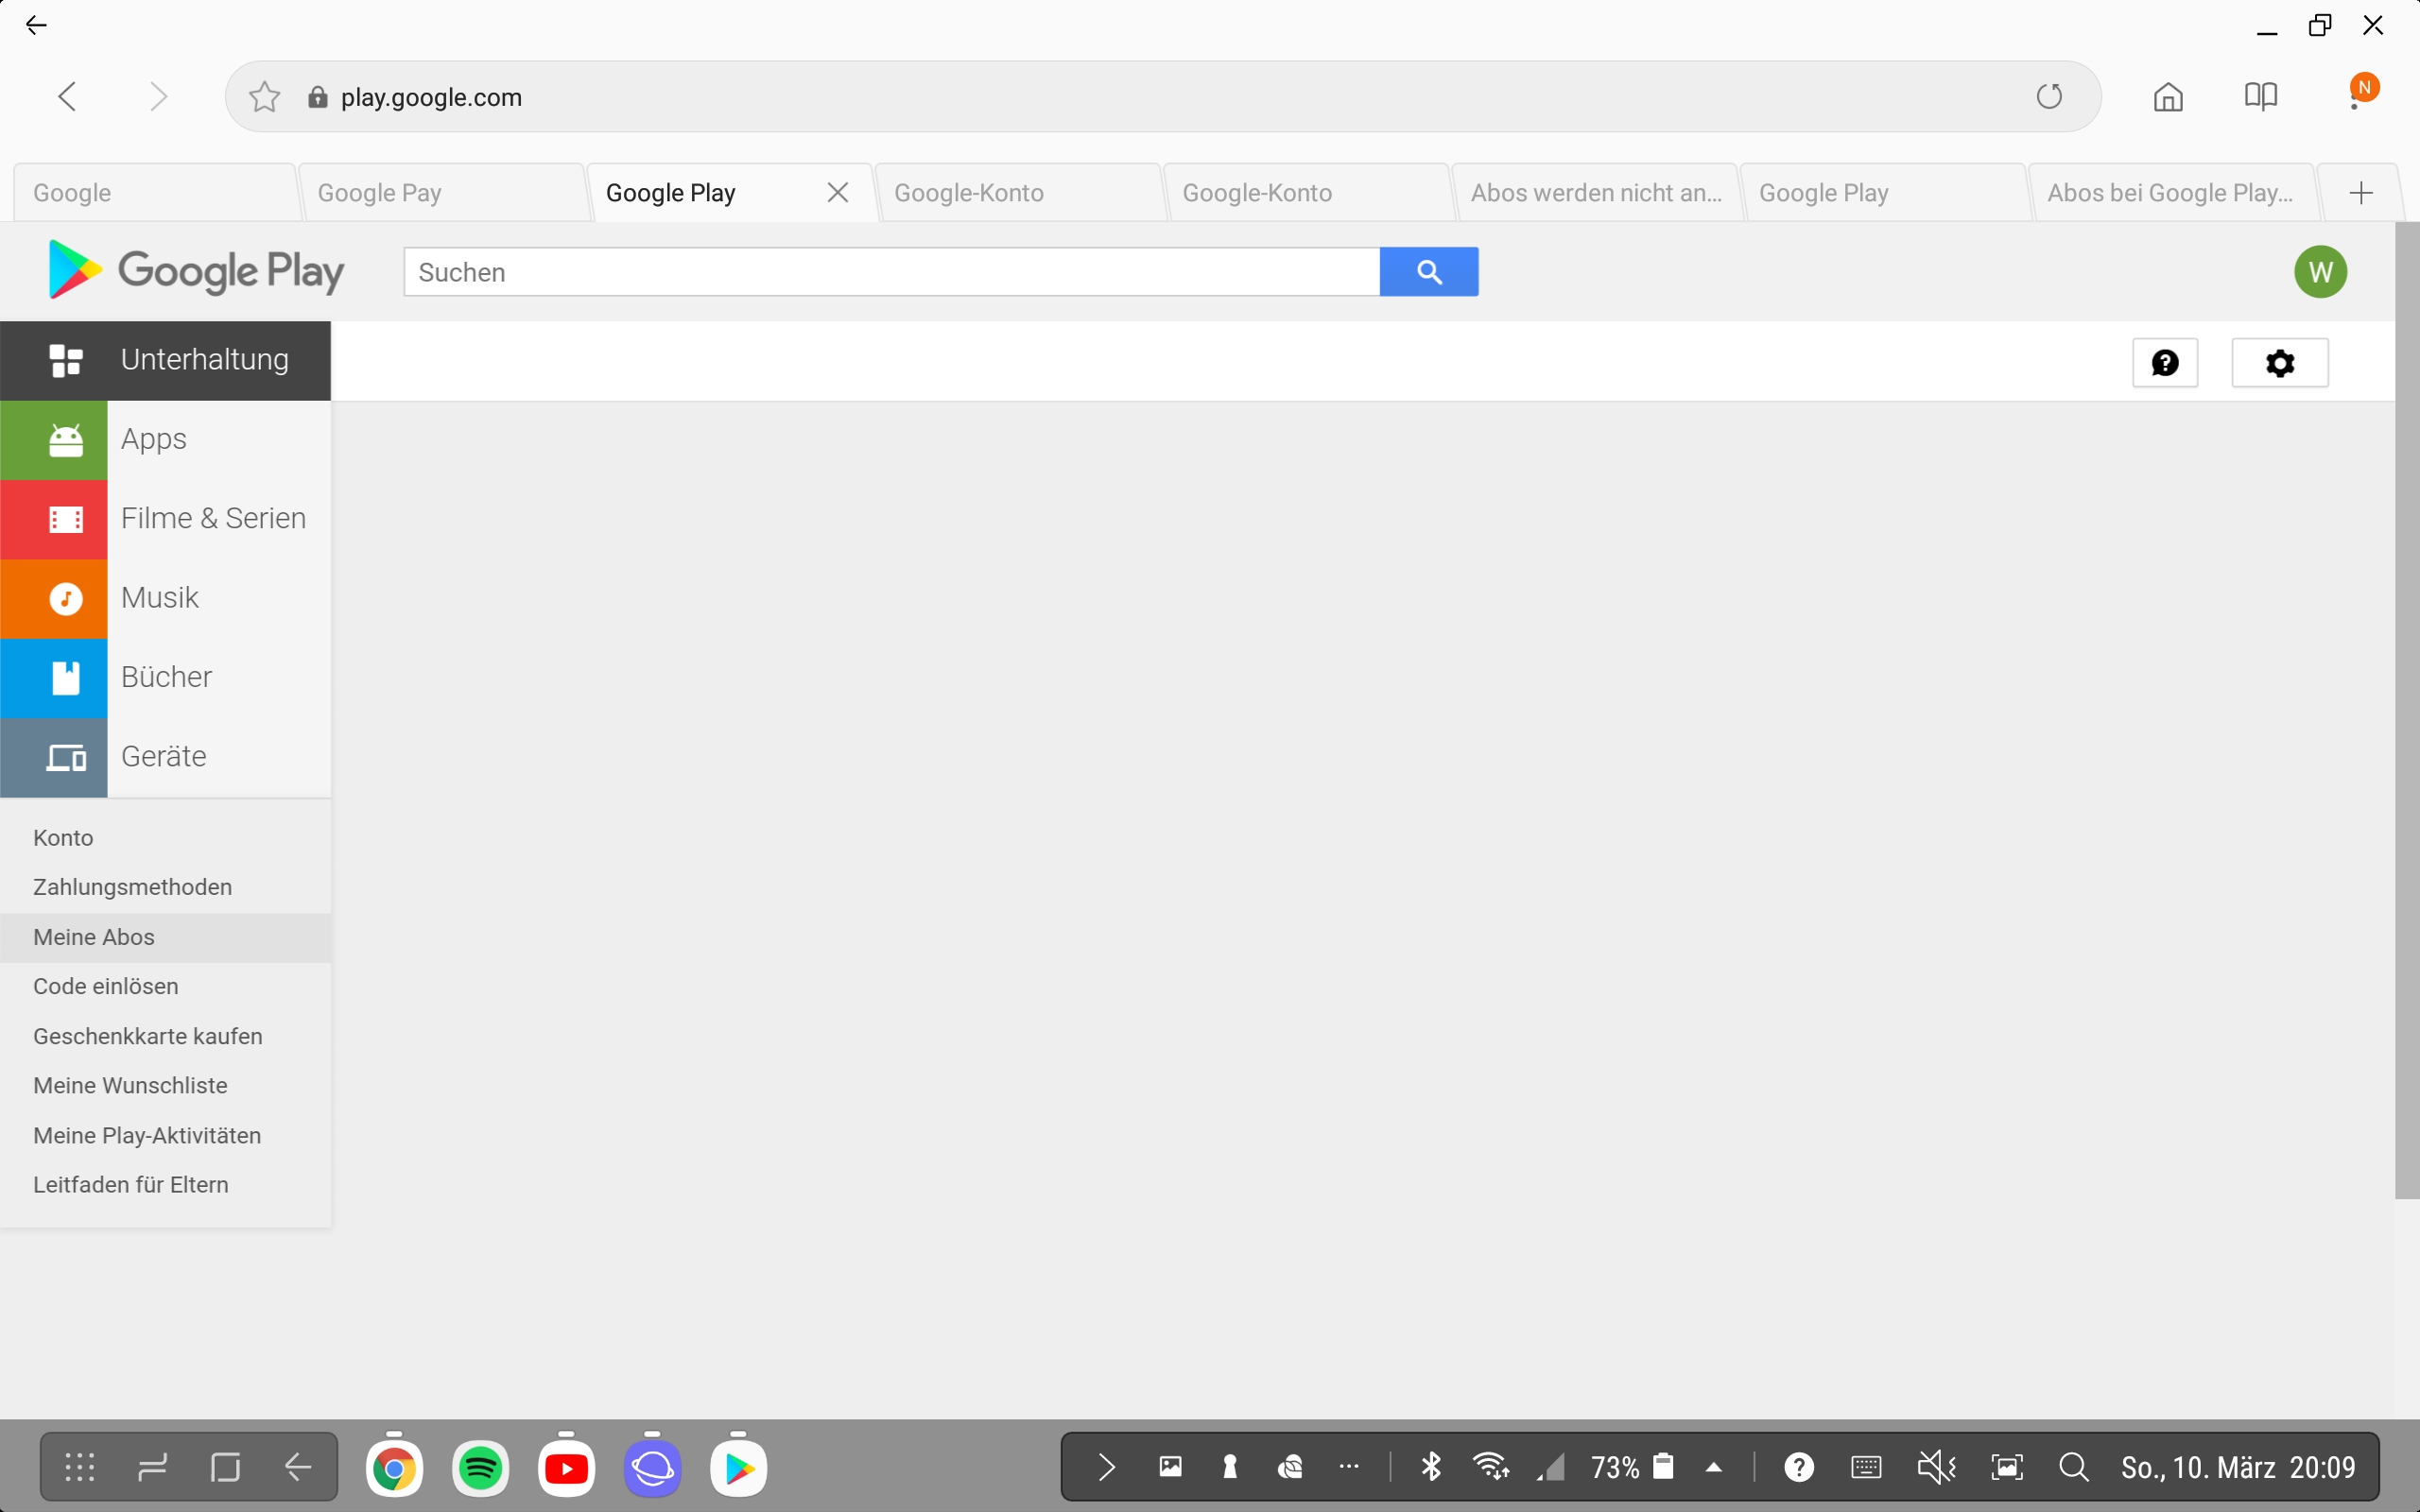Focus the Suchen search field
2420x1512 pixels.
[x=892, y=272]
